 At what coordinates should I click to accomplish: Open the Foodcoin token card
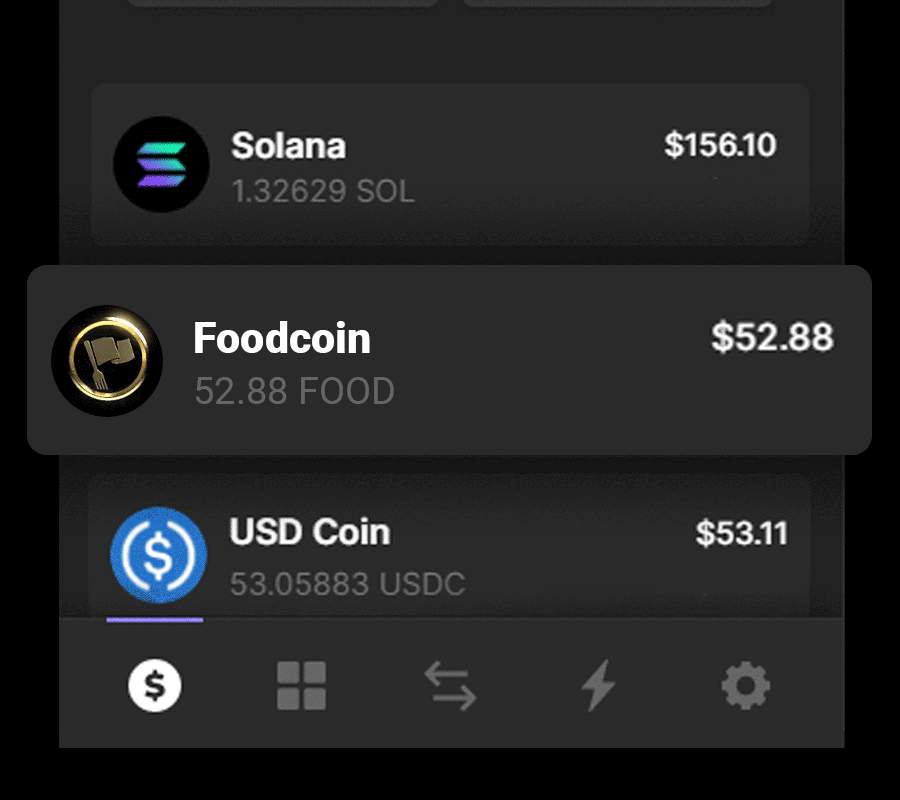coord(449,360)
